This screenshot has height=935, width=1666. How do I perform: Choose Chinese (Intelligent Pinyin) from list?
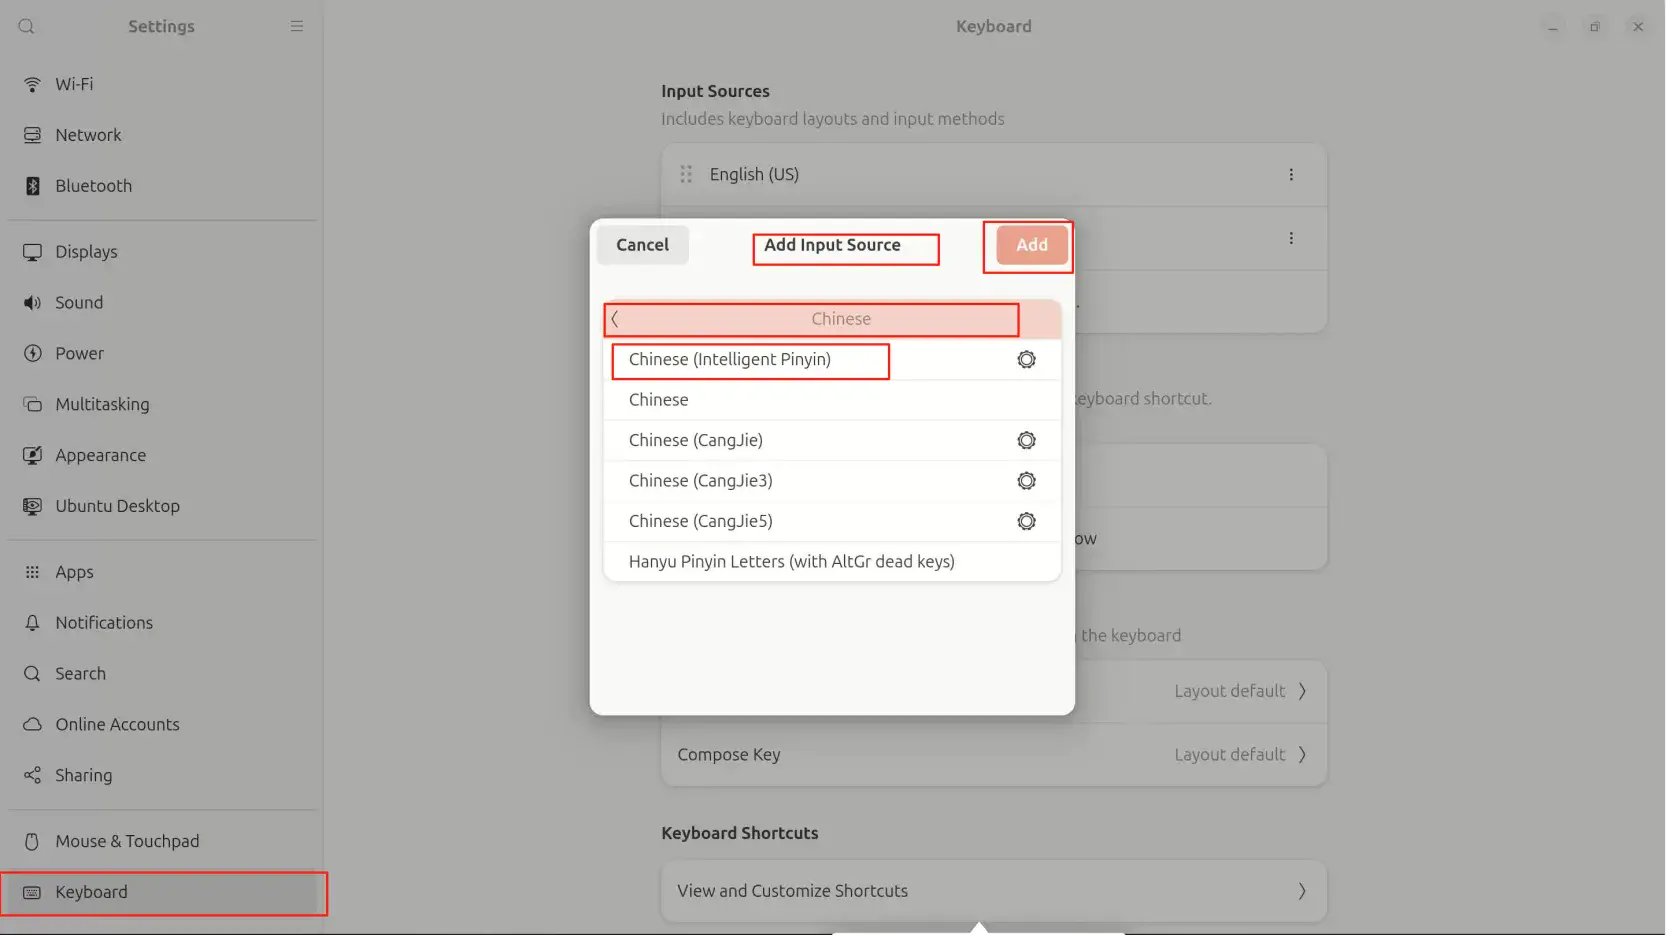tap(729, 360)
